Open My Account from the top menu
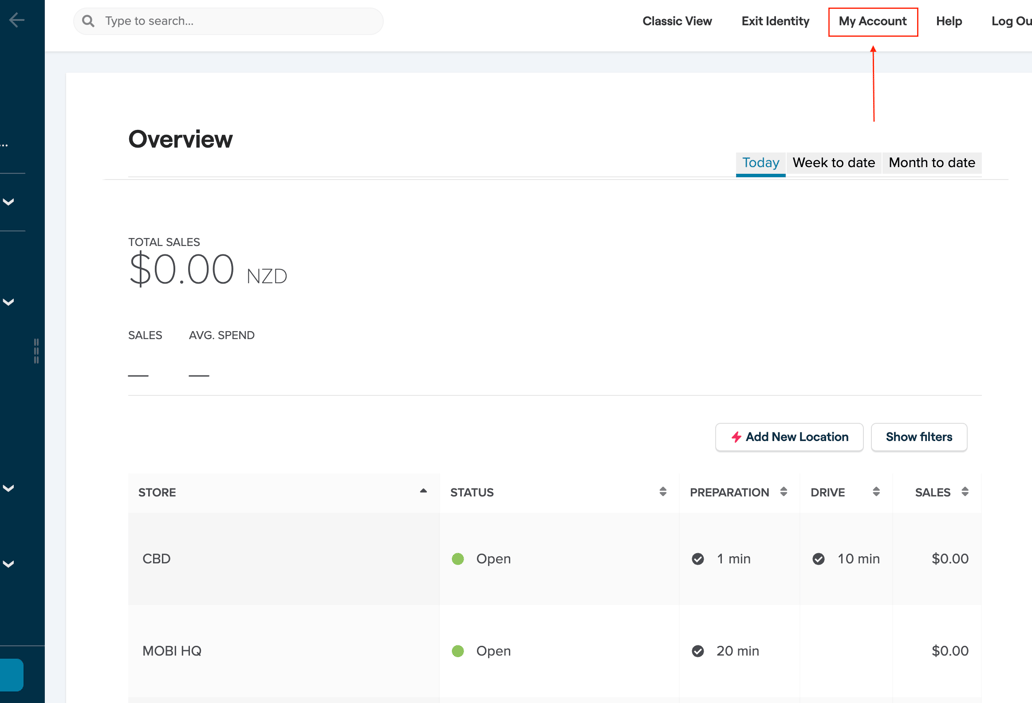The width and height of the screenshot is (1032, 703). [872, 21]
